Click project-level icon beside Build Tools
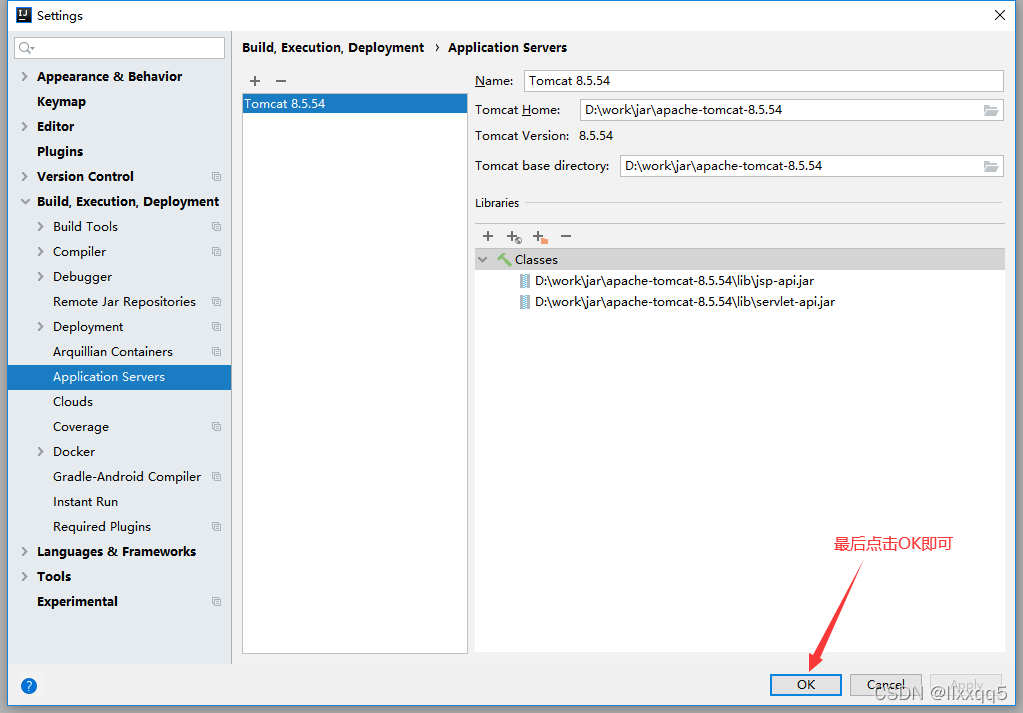The height and width of the screenshot is (713, 1023). click(x=217, y=226)
